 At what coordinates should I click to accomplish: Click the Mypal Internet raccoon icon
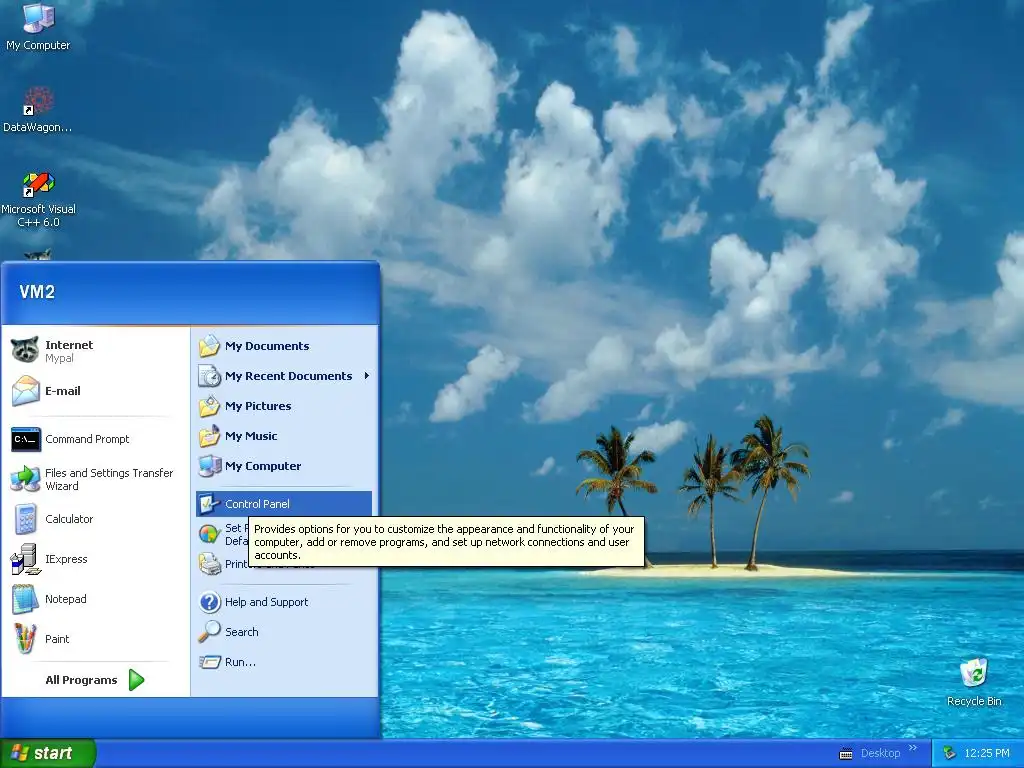[25, 351]
